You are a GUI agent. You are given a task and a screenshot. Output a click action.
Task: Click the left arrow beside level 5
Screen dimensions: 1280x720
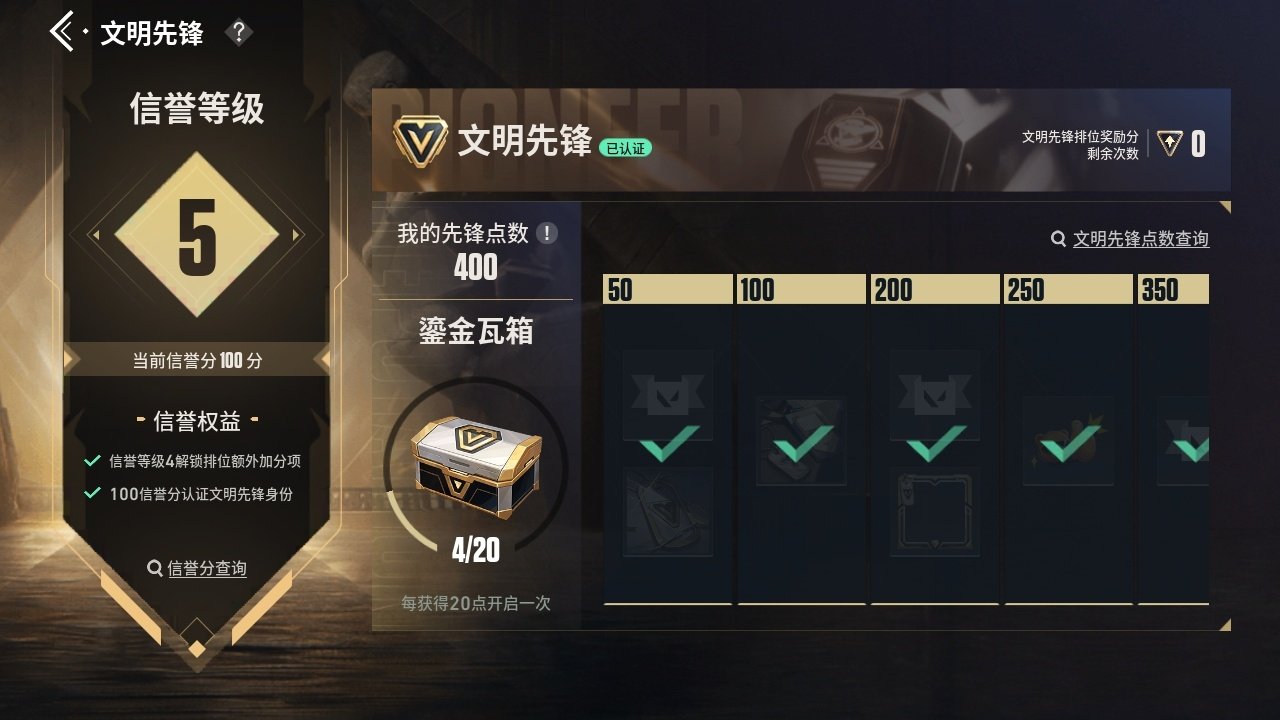95,236
